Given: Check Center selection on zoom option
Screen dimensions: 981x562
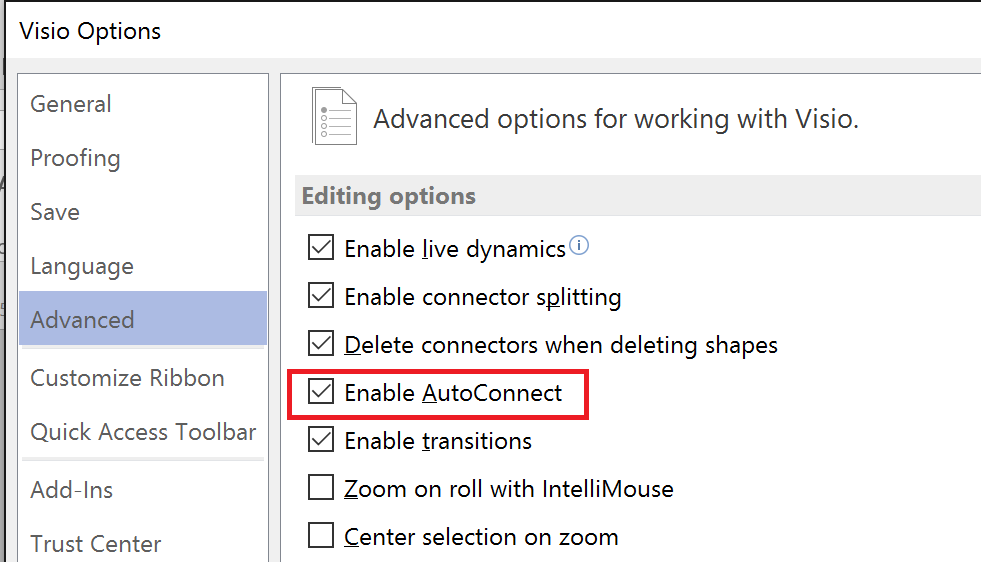Looking at the screenshot, I should tap(321, 536).
